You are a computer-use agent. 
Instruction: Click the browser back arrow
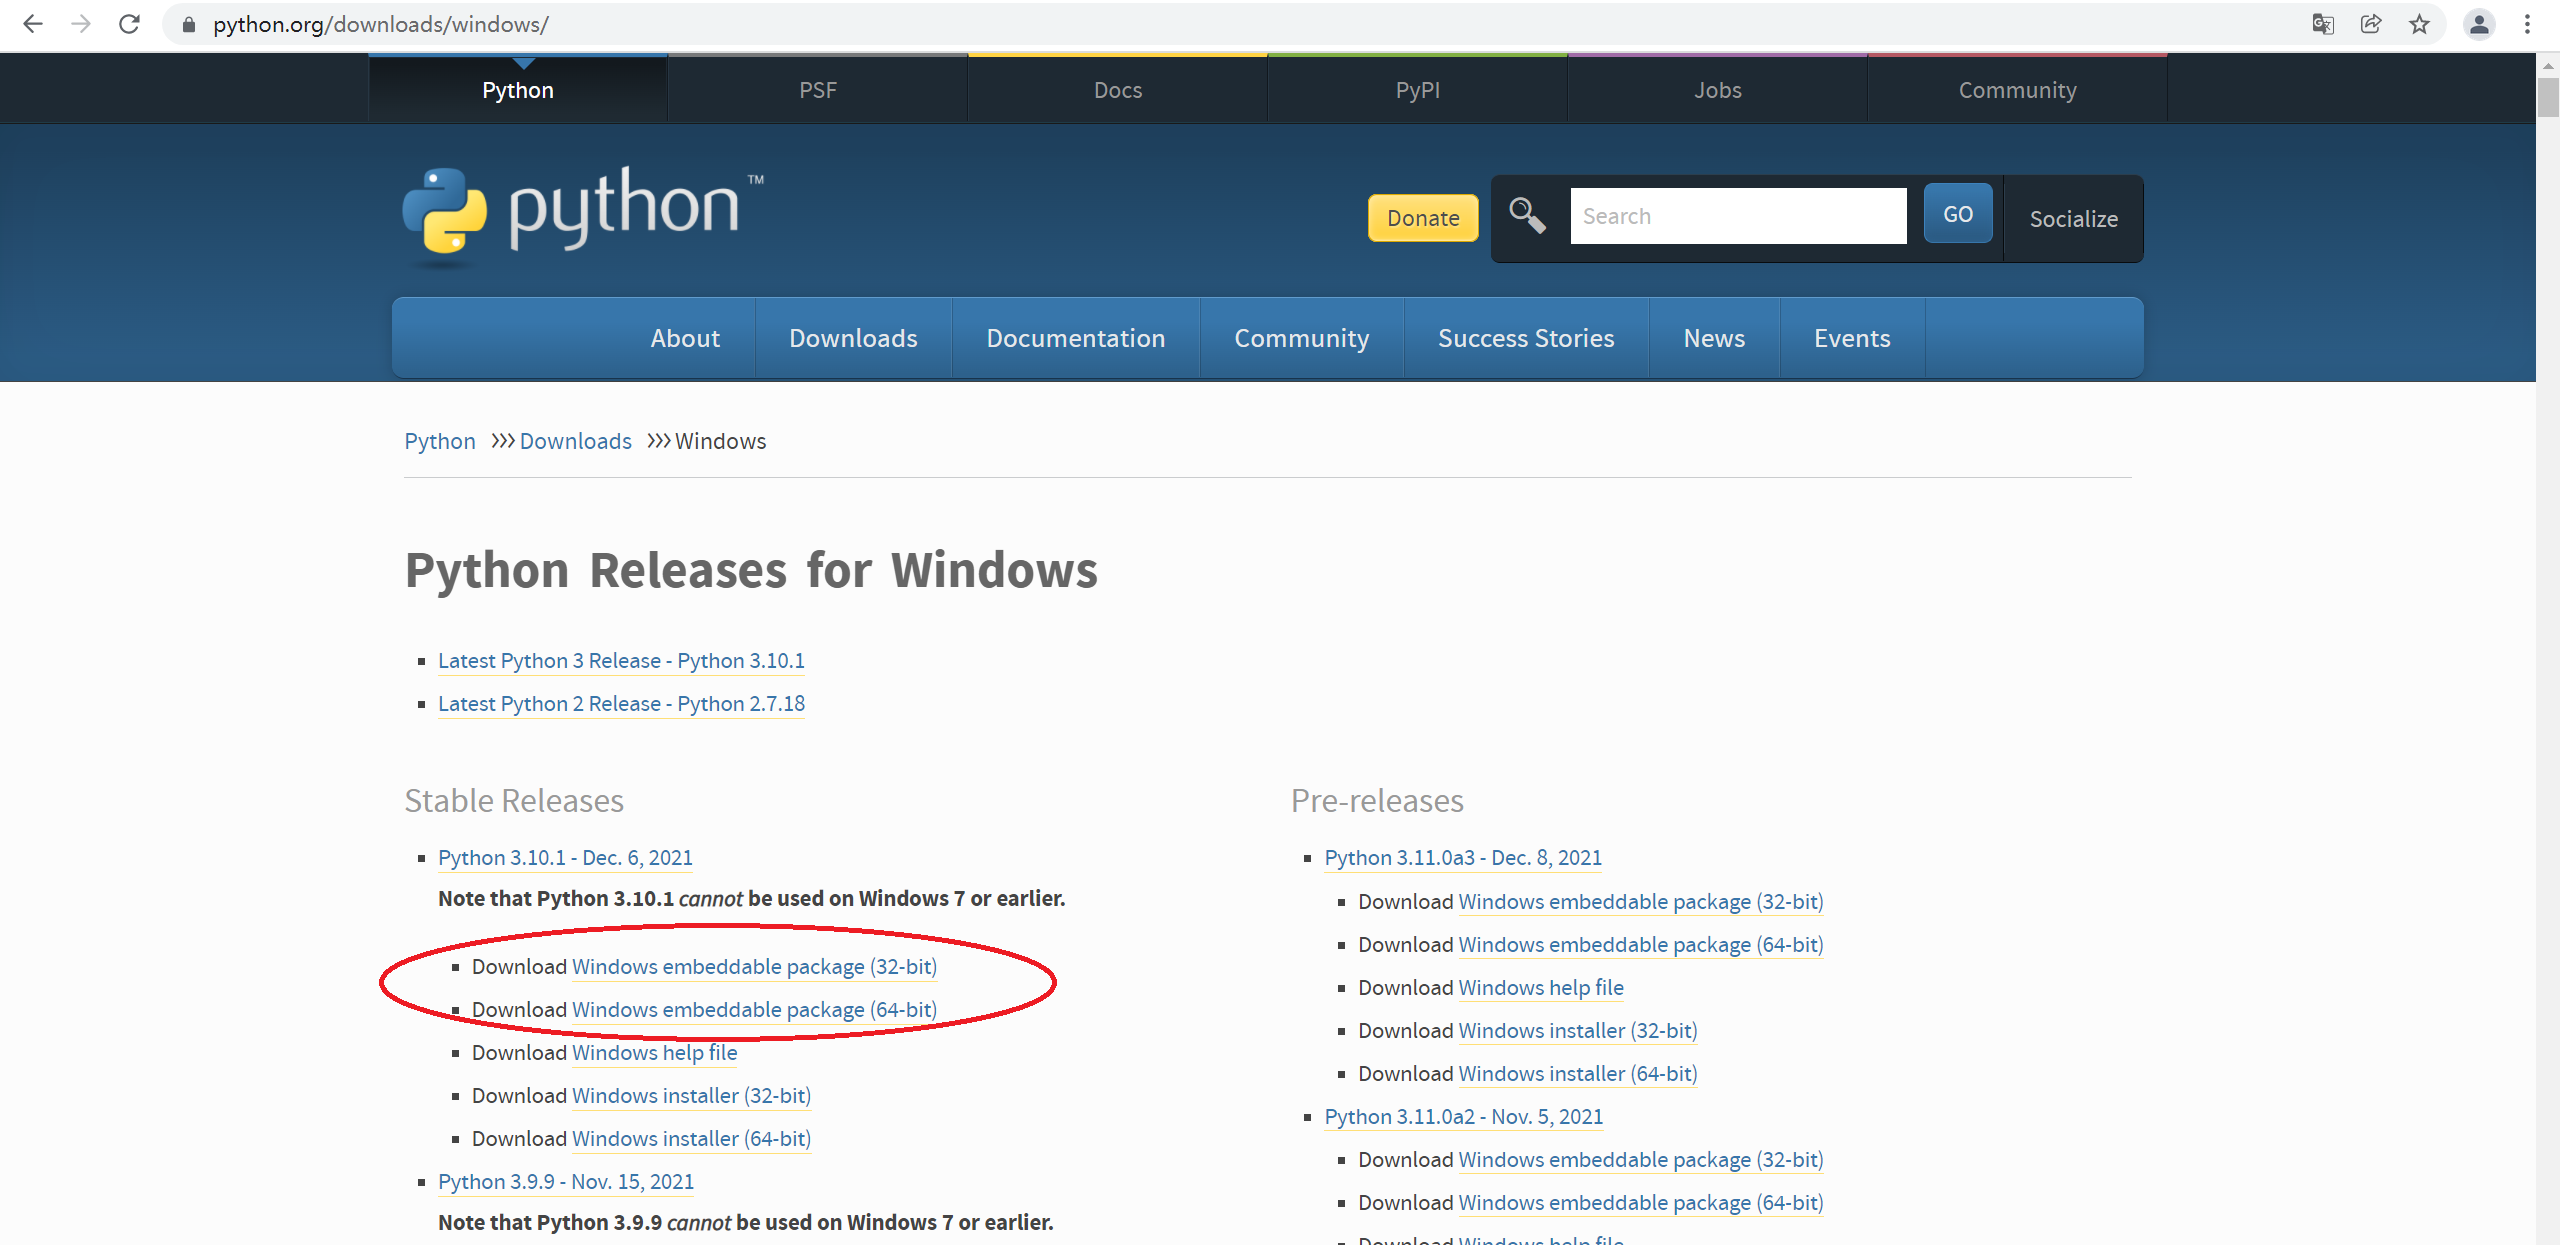[32, 24]
